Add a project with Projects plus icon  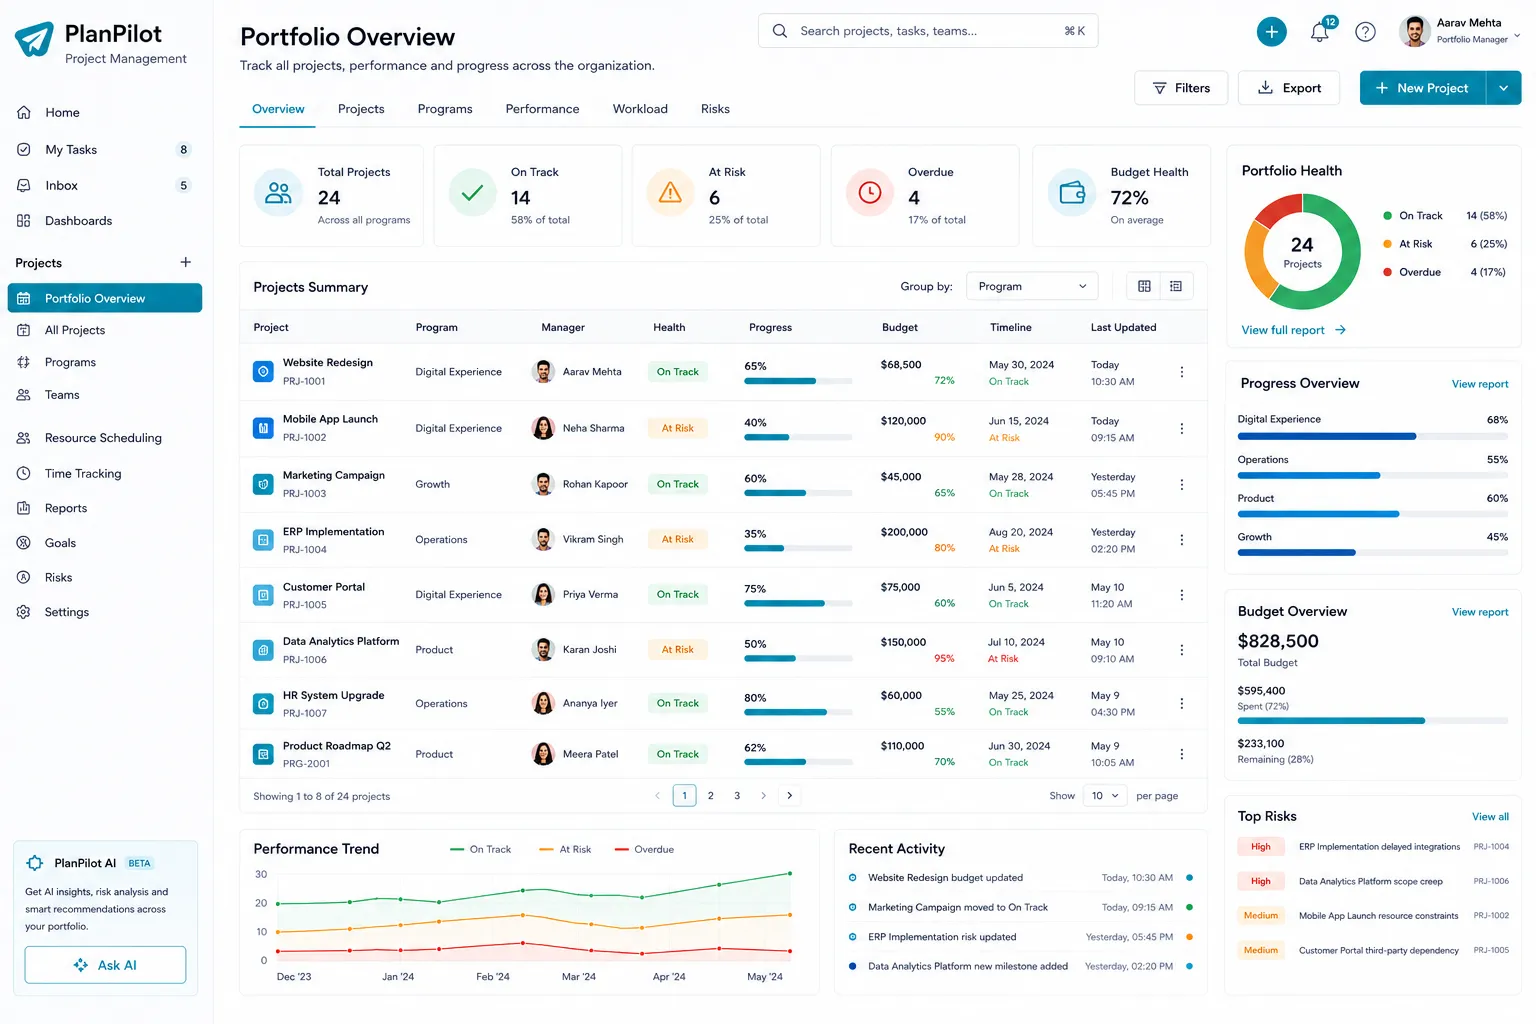click(185, 262)
